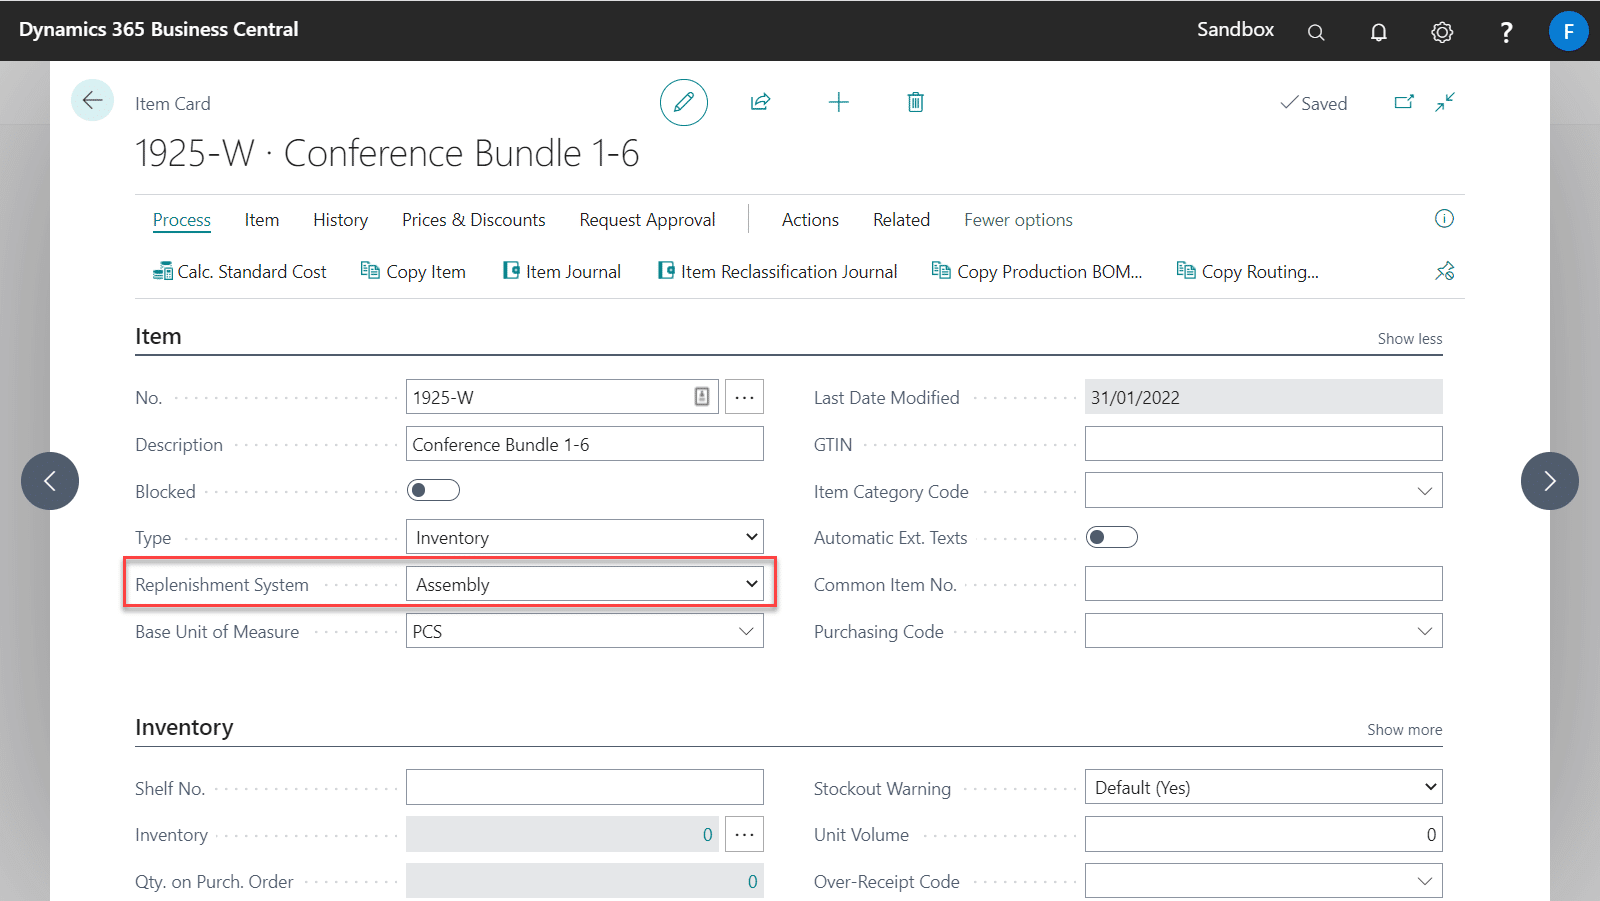
Task: Open the Over-Receipt Code dropdown
Action: pyautogui.click(x=1425, y=881)
